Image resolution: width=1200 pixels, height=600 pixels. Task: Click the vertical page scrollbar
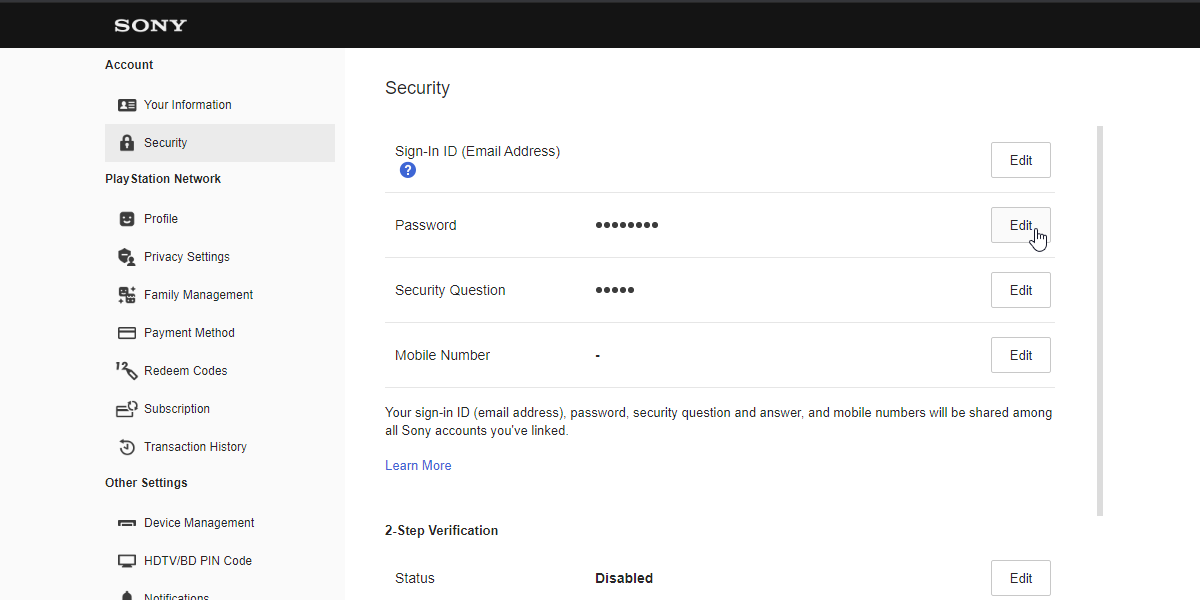(x=1100, y=320)
